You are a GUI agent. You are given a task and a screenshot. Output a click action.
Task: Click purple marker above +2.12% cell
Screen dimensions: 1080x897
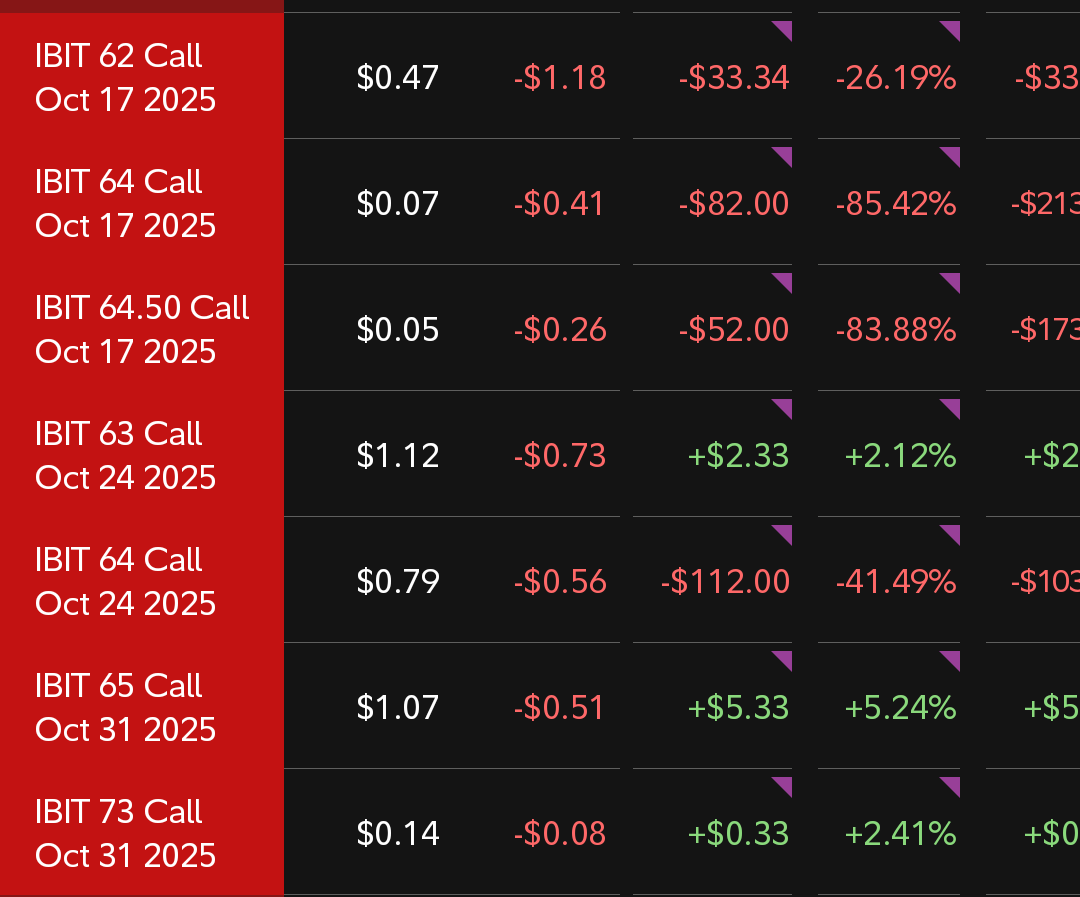tap(952, 408)
